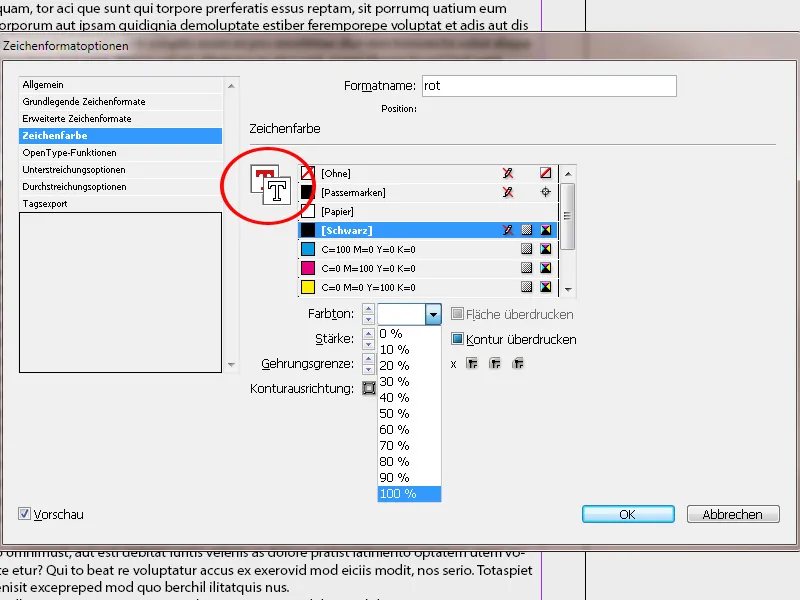Screen dimensions: 800x600
Task: Open the Farbton dropdown arrow
Action: coord(433,314)
